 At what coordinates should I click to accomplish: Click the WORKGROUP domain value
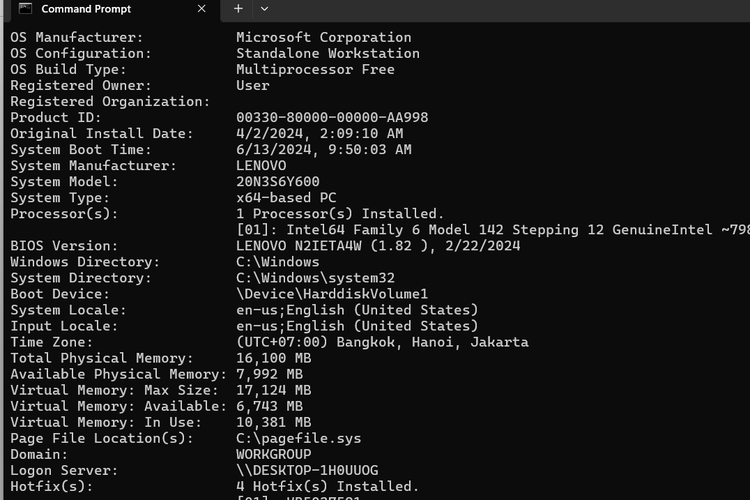pos(274,454)
